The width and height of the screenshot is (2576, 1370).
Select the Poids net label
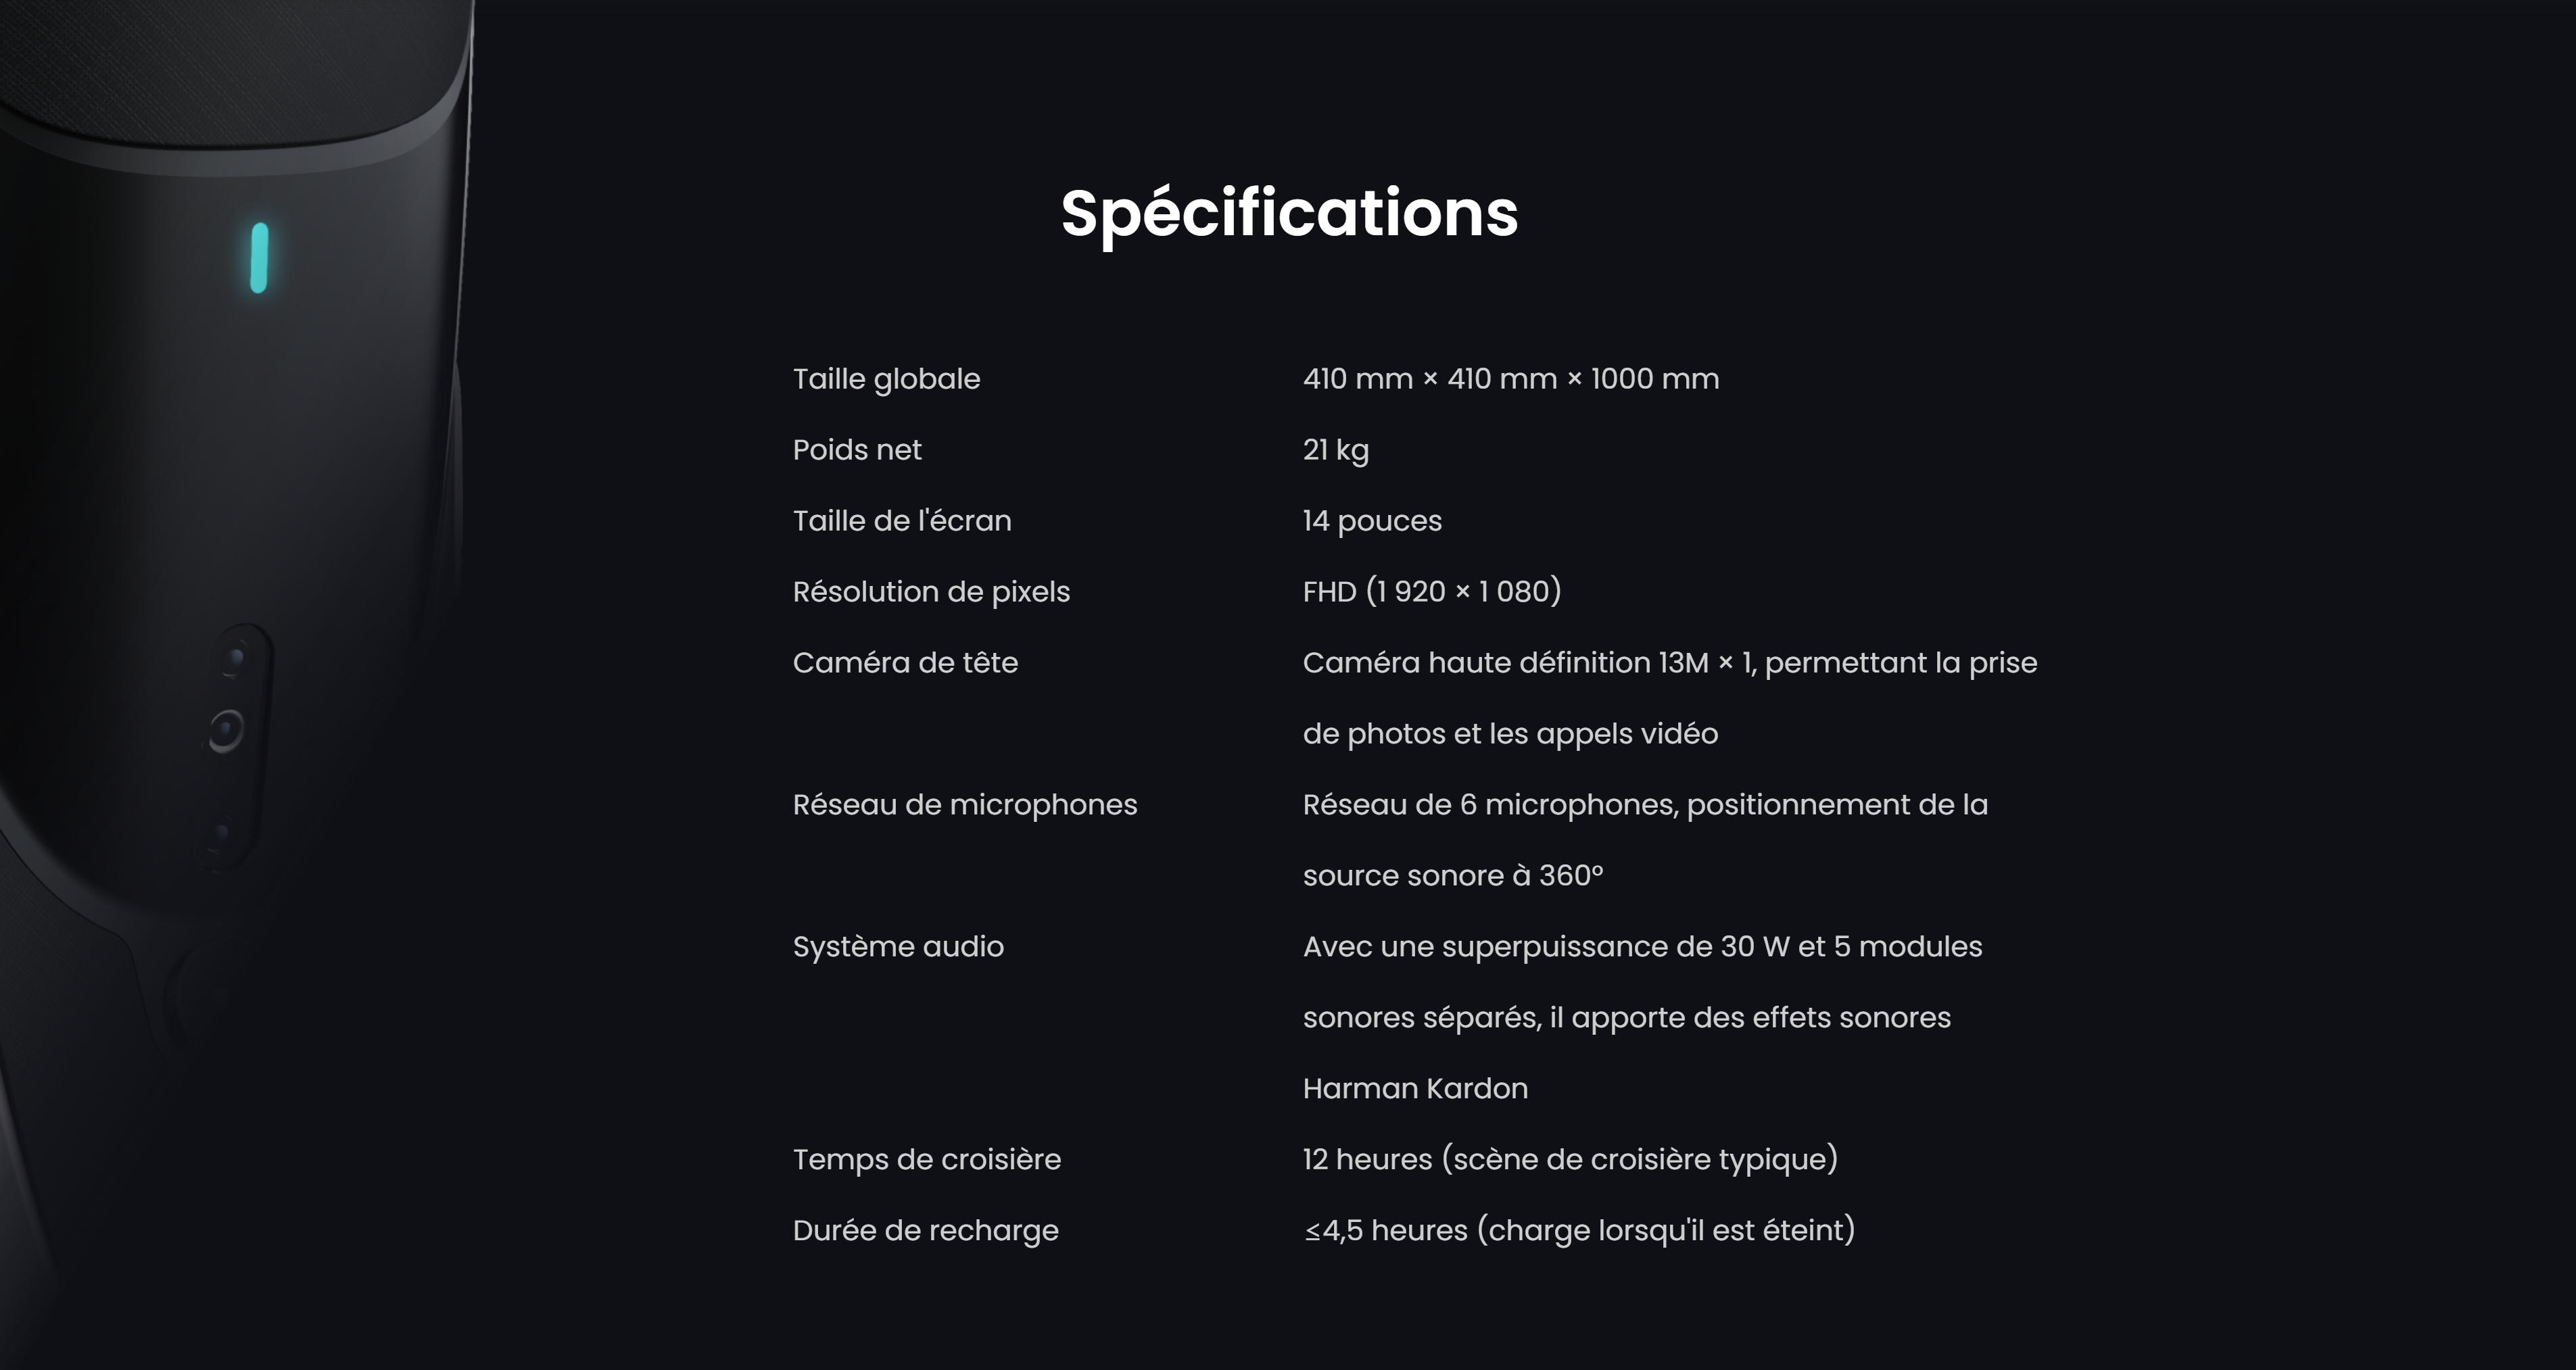point(857,450)
